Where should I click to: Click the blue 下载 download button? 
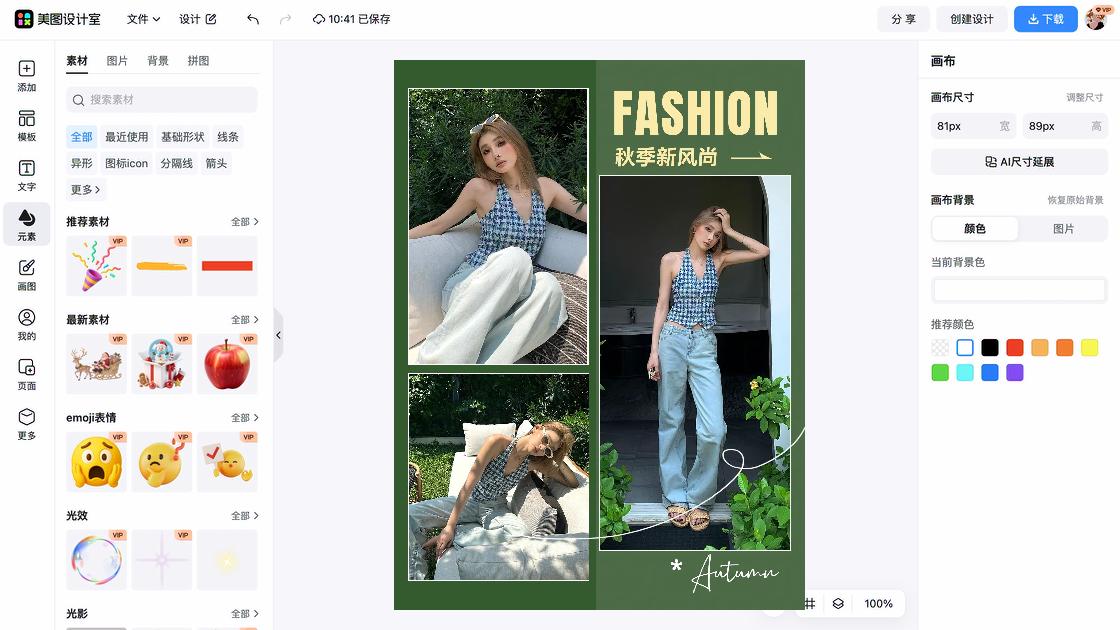click(x=1046, y=19)
